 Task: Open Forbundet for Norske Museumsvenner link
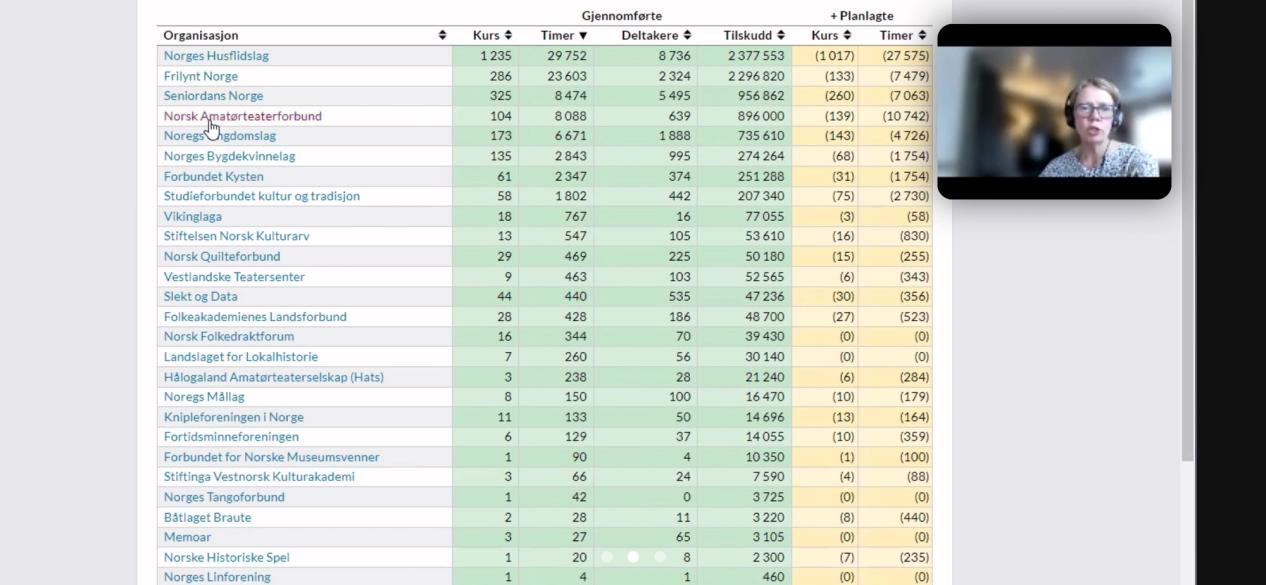click(x=272, y=457)
